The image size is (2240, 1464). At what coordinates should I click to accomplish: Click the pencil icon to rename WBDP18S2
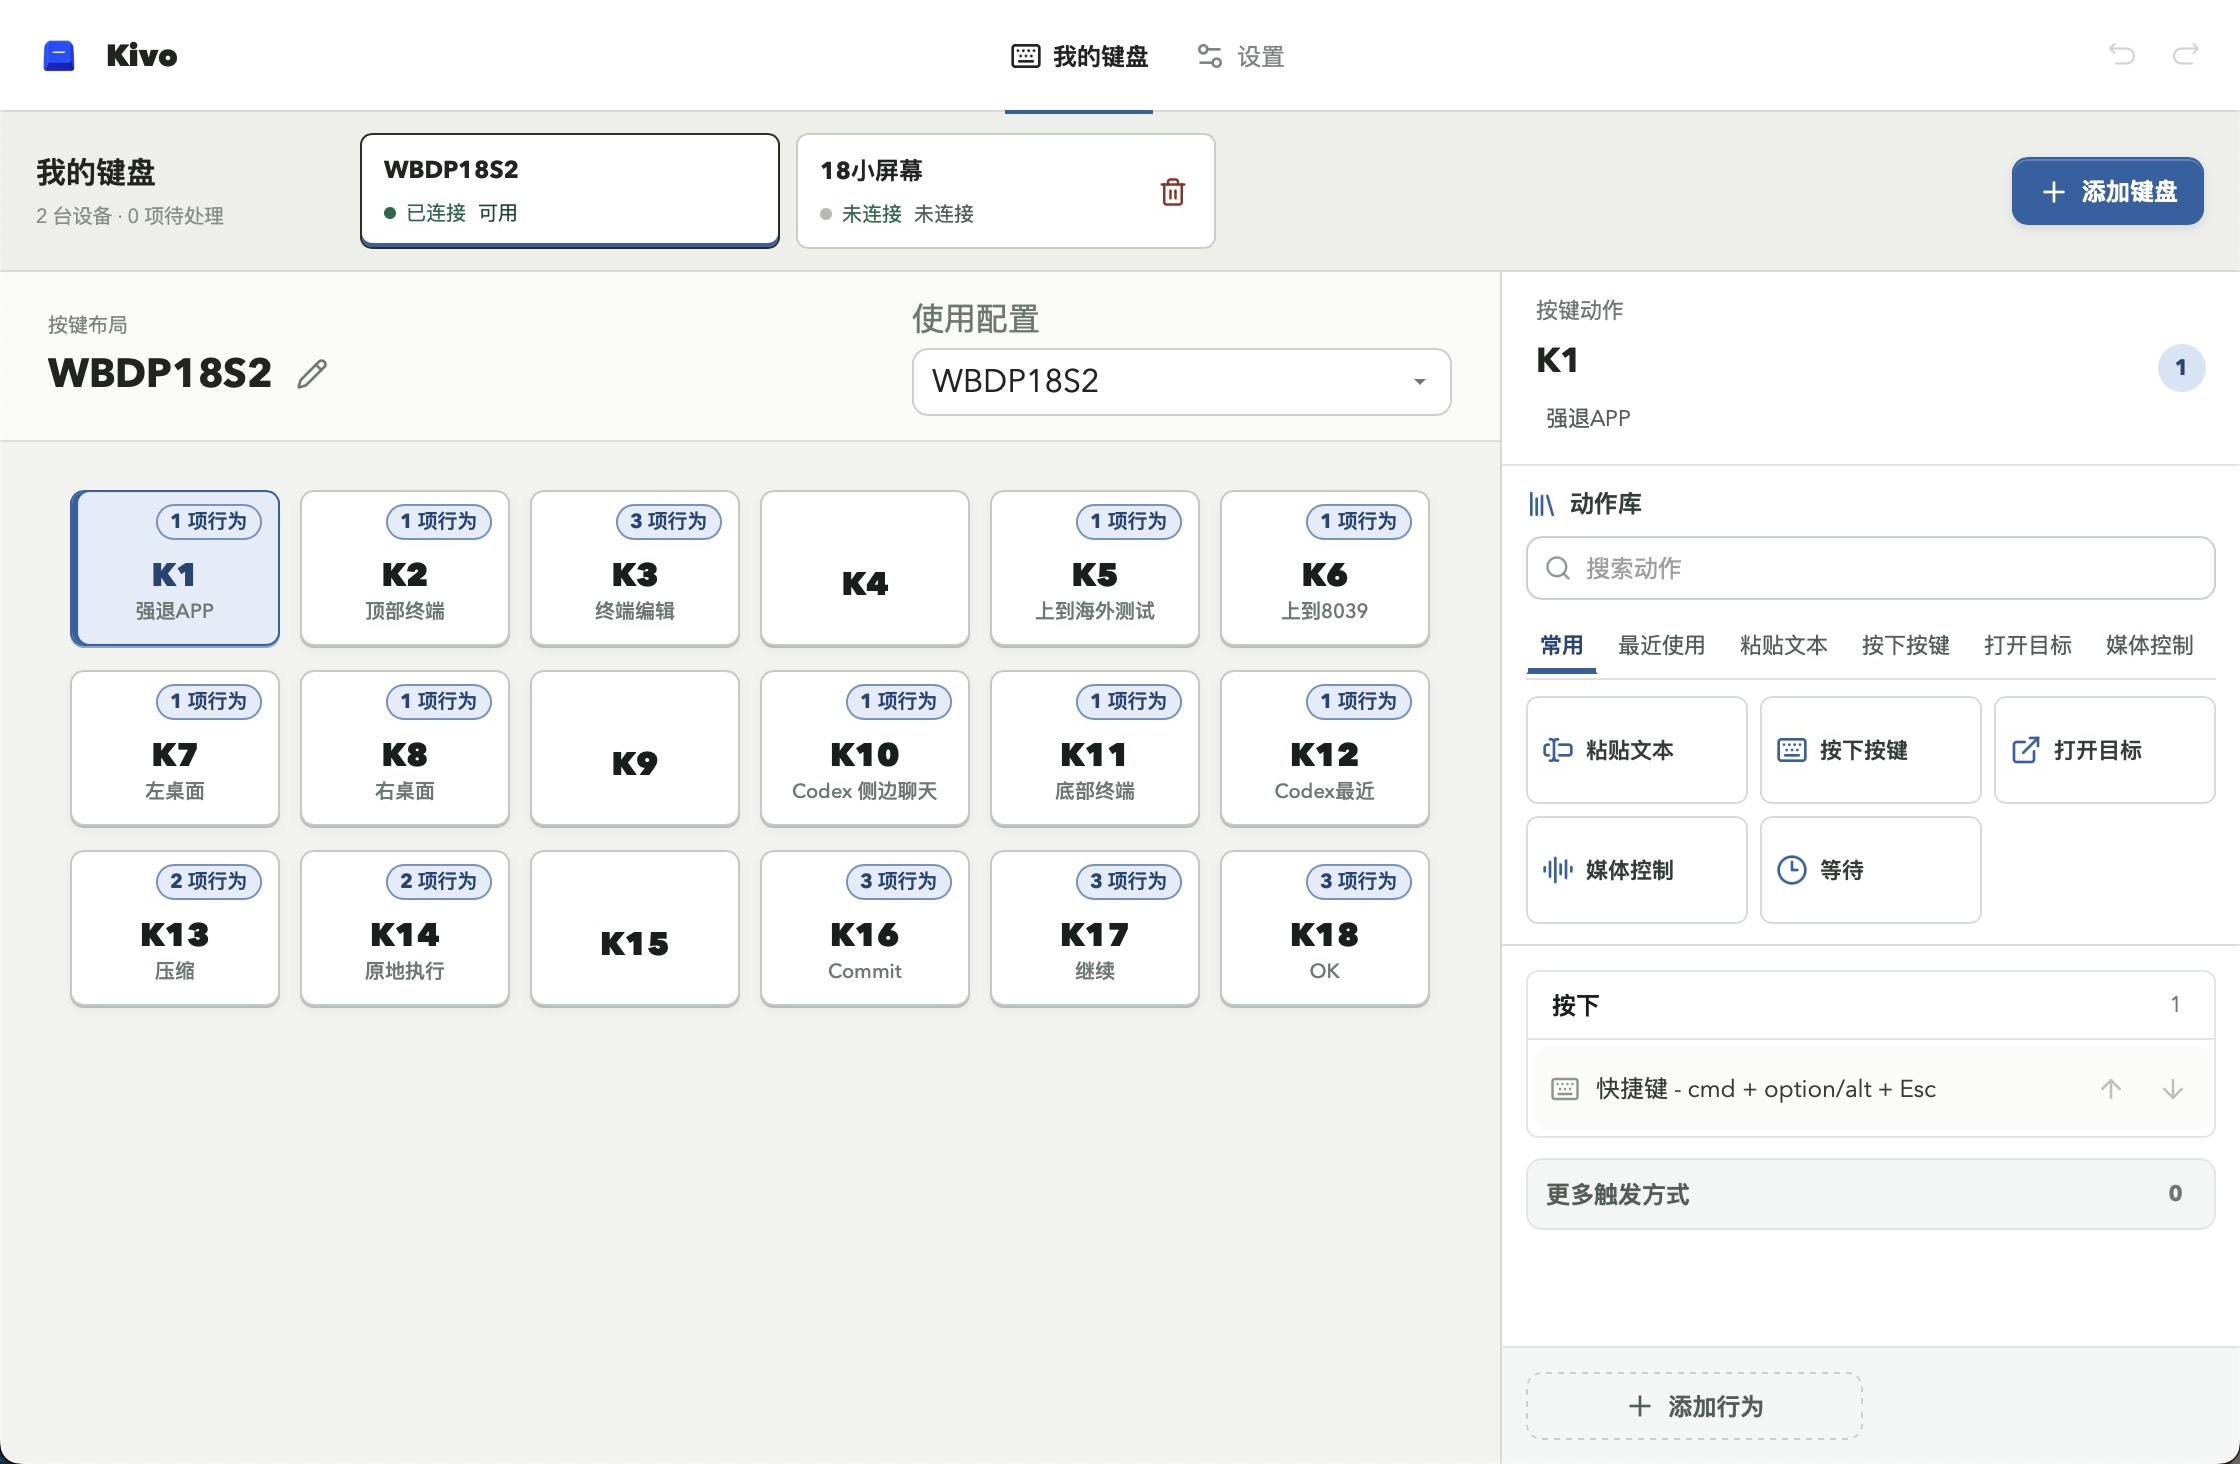point(312,373)
